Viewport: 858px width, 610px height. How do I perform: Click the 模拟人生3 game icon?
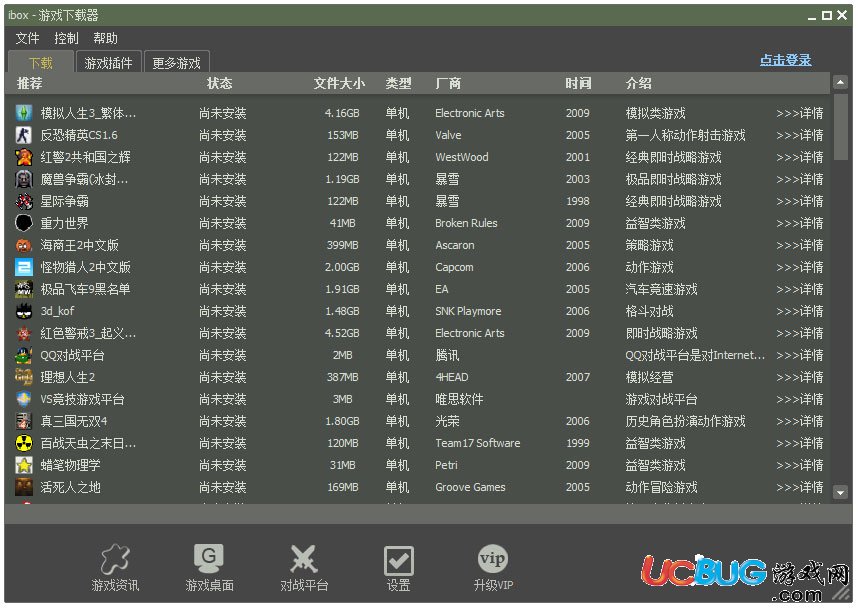click(24, 113)
